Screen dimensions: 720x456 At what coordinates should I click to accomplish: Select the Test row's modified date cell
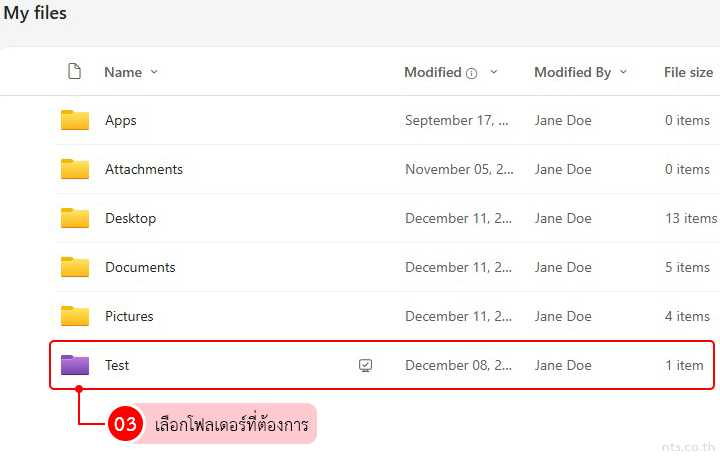click(457, 365)
